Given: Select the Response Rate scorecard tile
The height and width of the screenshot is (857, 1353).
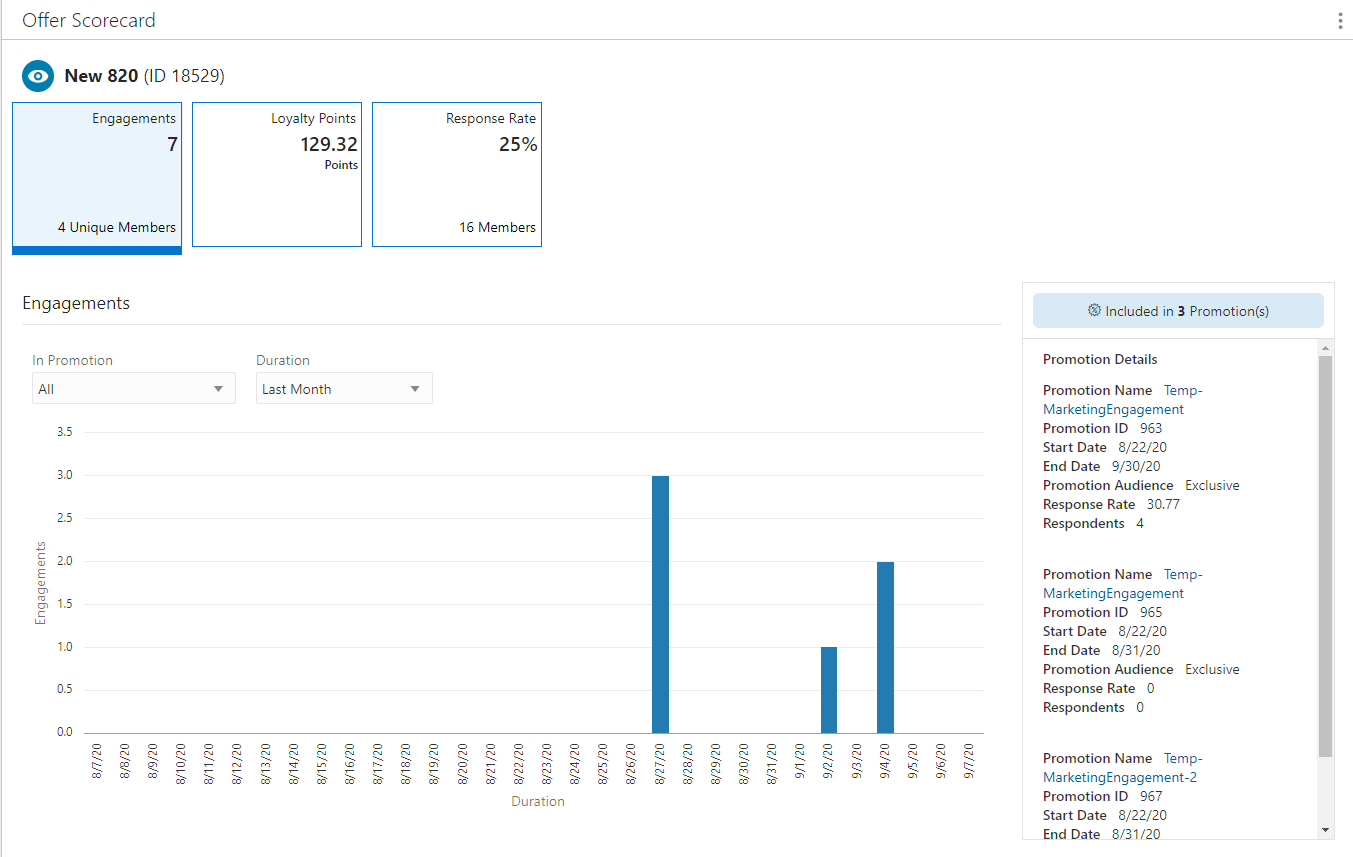Looking at the screenshot, I should [x=457, y=175].
